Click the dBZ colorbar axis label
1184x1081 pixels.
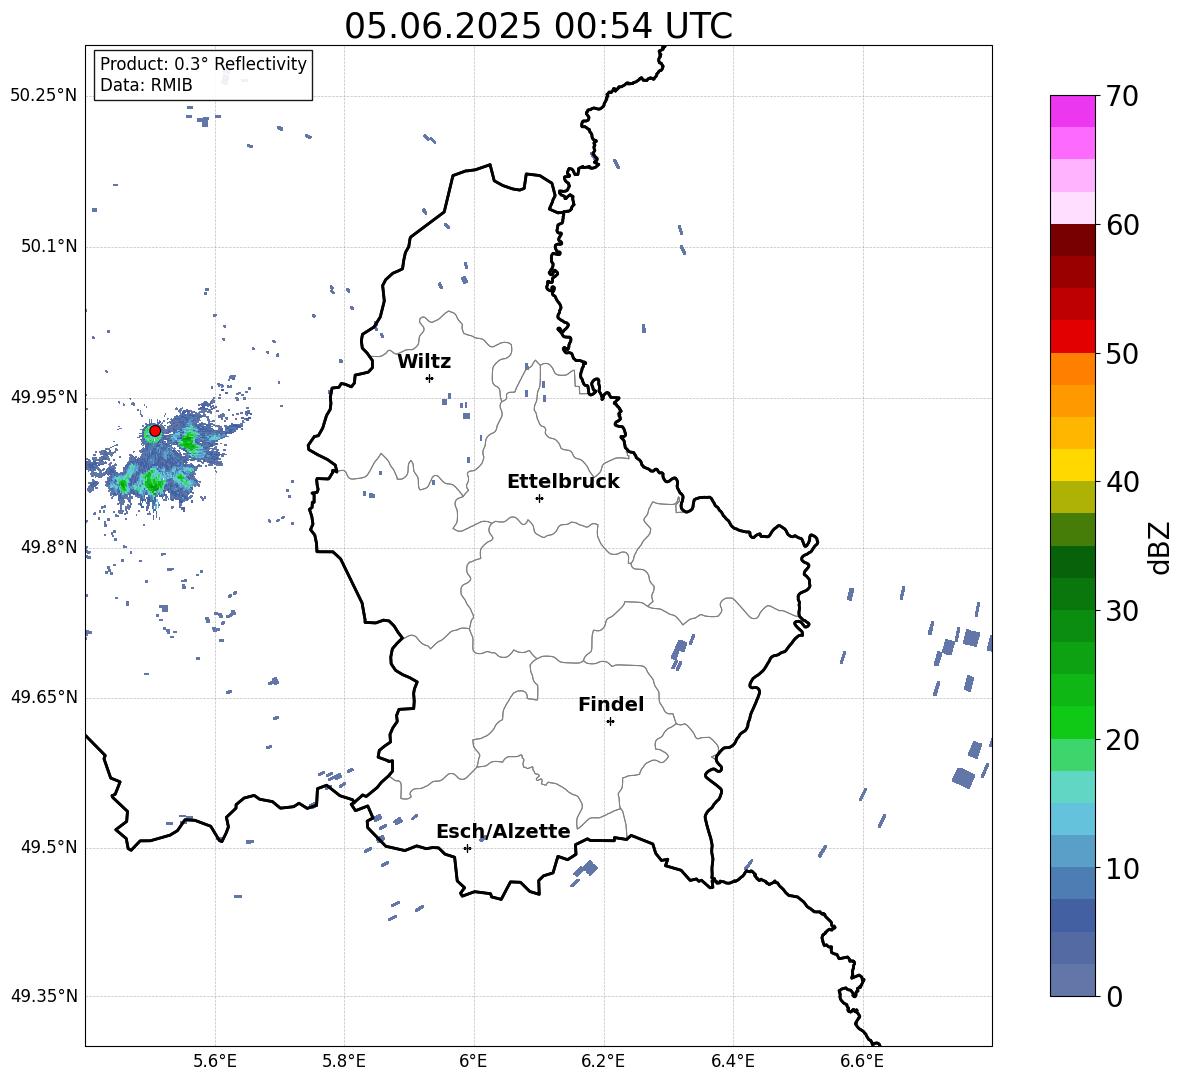(x=1159, y=547)
